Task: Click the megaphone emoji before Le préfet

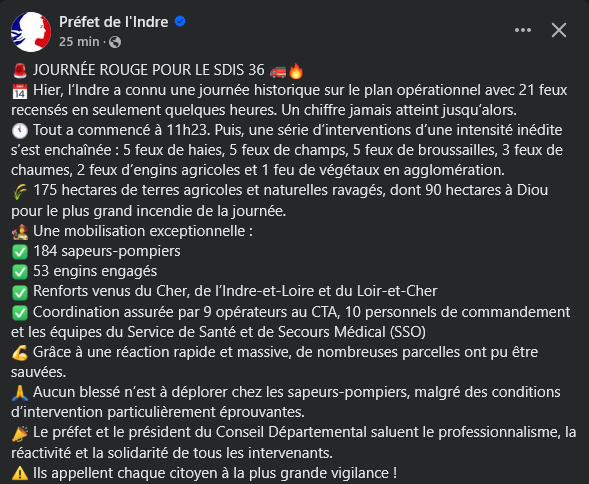Action: [x=20, y=433]
